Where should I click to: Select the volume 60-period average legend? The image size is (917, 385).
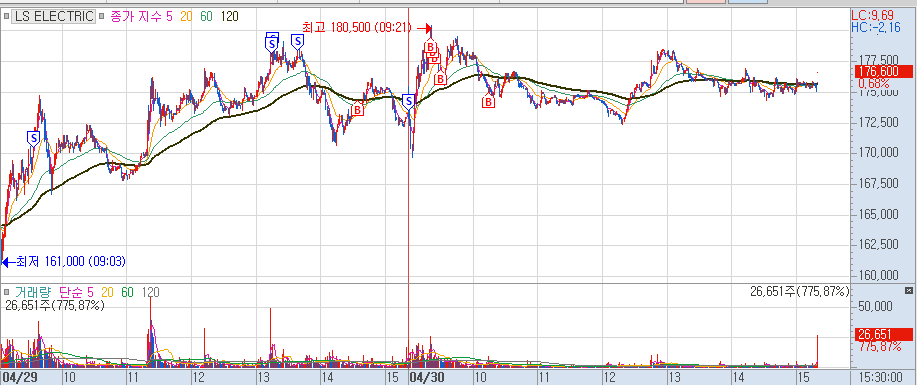[127, 292]
